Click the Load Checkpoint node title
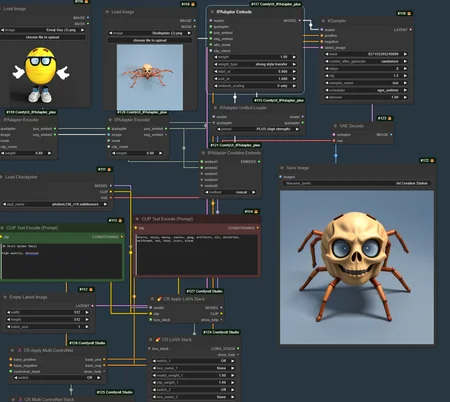The image size is (450, 402). 21,177
